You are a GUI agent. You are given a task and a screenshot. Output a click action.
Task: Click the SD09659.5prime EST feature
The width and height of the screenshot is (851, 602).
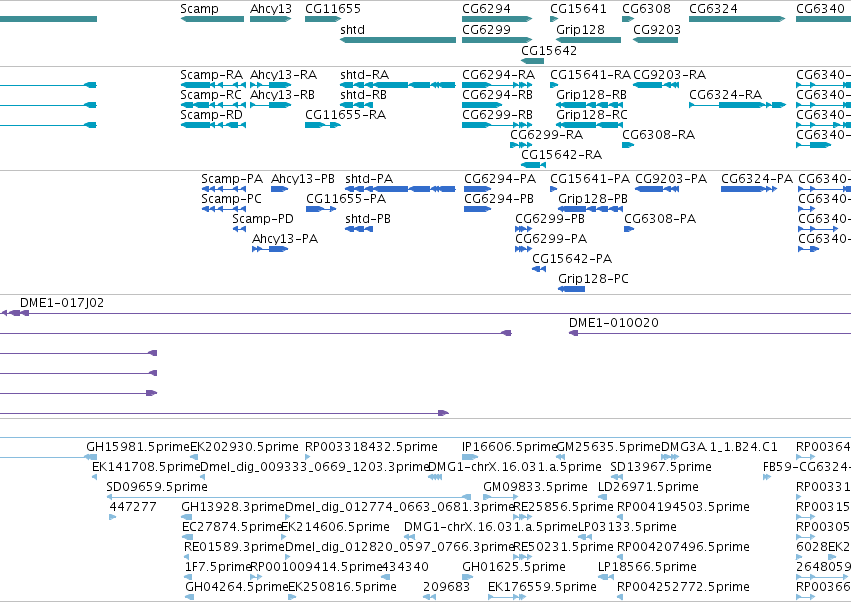(x=289, y=497)
